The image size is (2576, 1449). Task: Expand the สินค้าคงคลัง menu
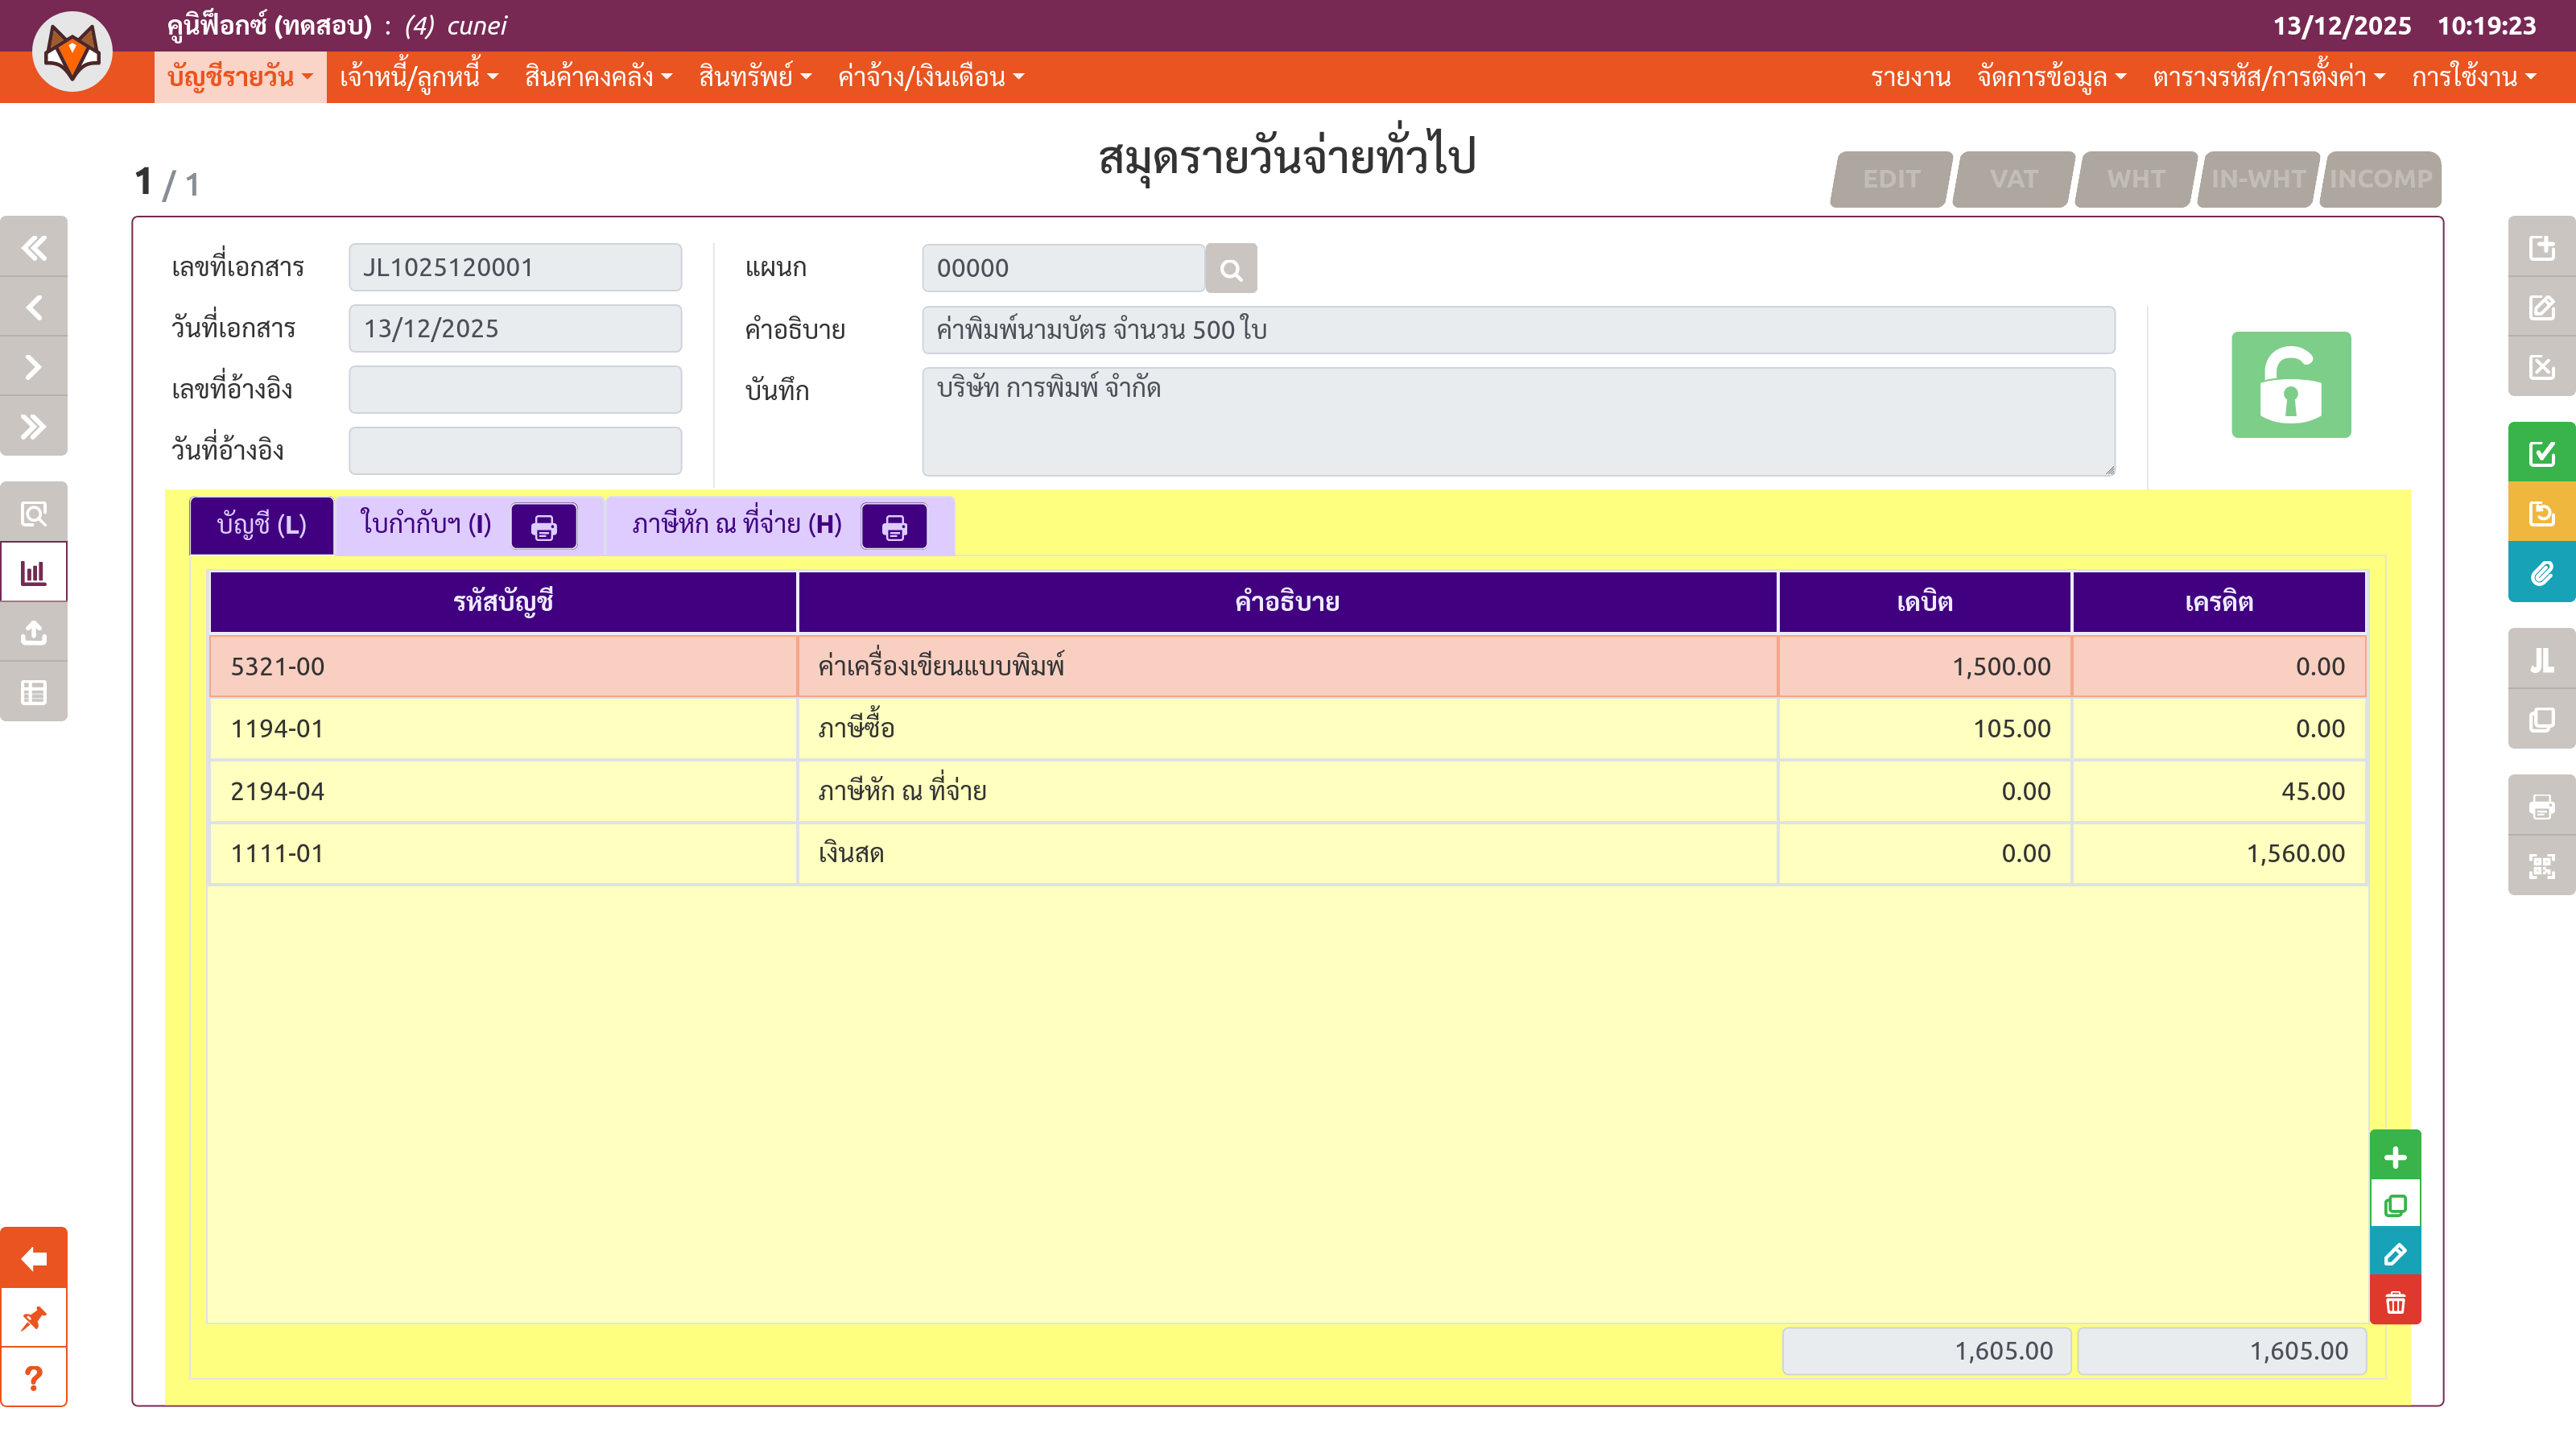tap(598, 77)
